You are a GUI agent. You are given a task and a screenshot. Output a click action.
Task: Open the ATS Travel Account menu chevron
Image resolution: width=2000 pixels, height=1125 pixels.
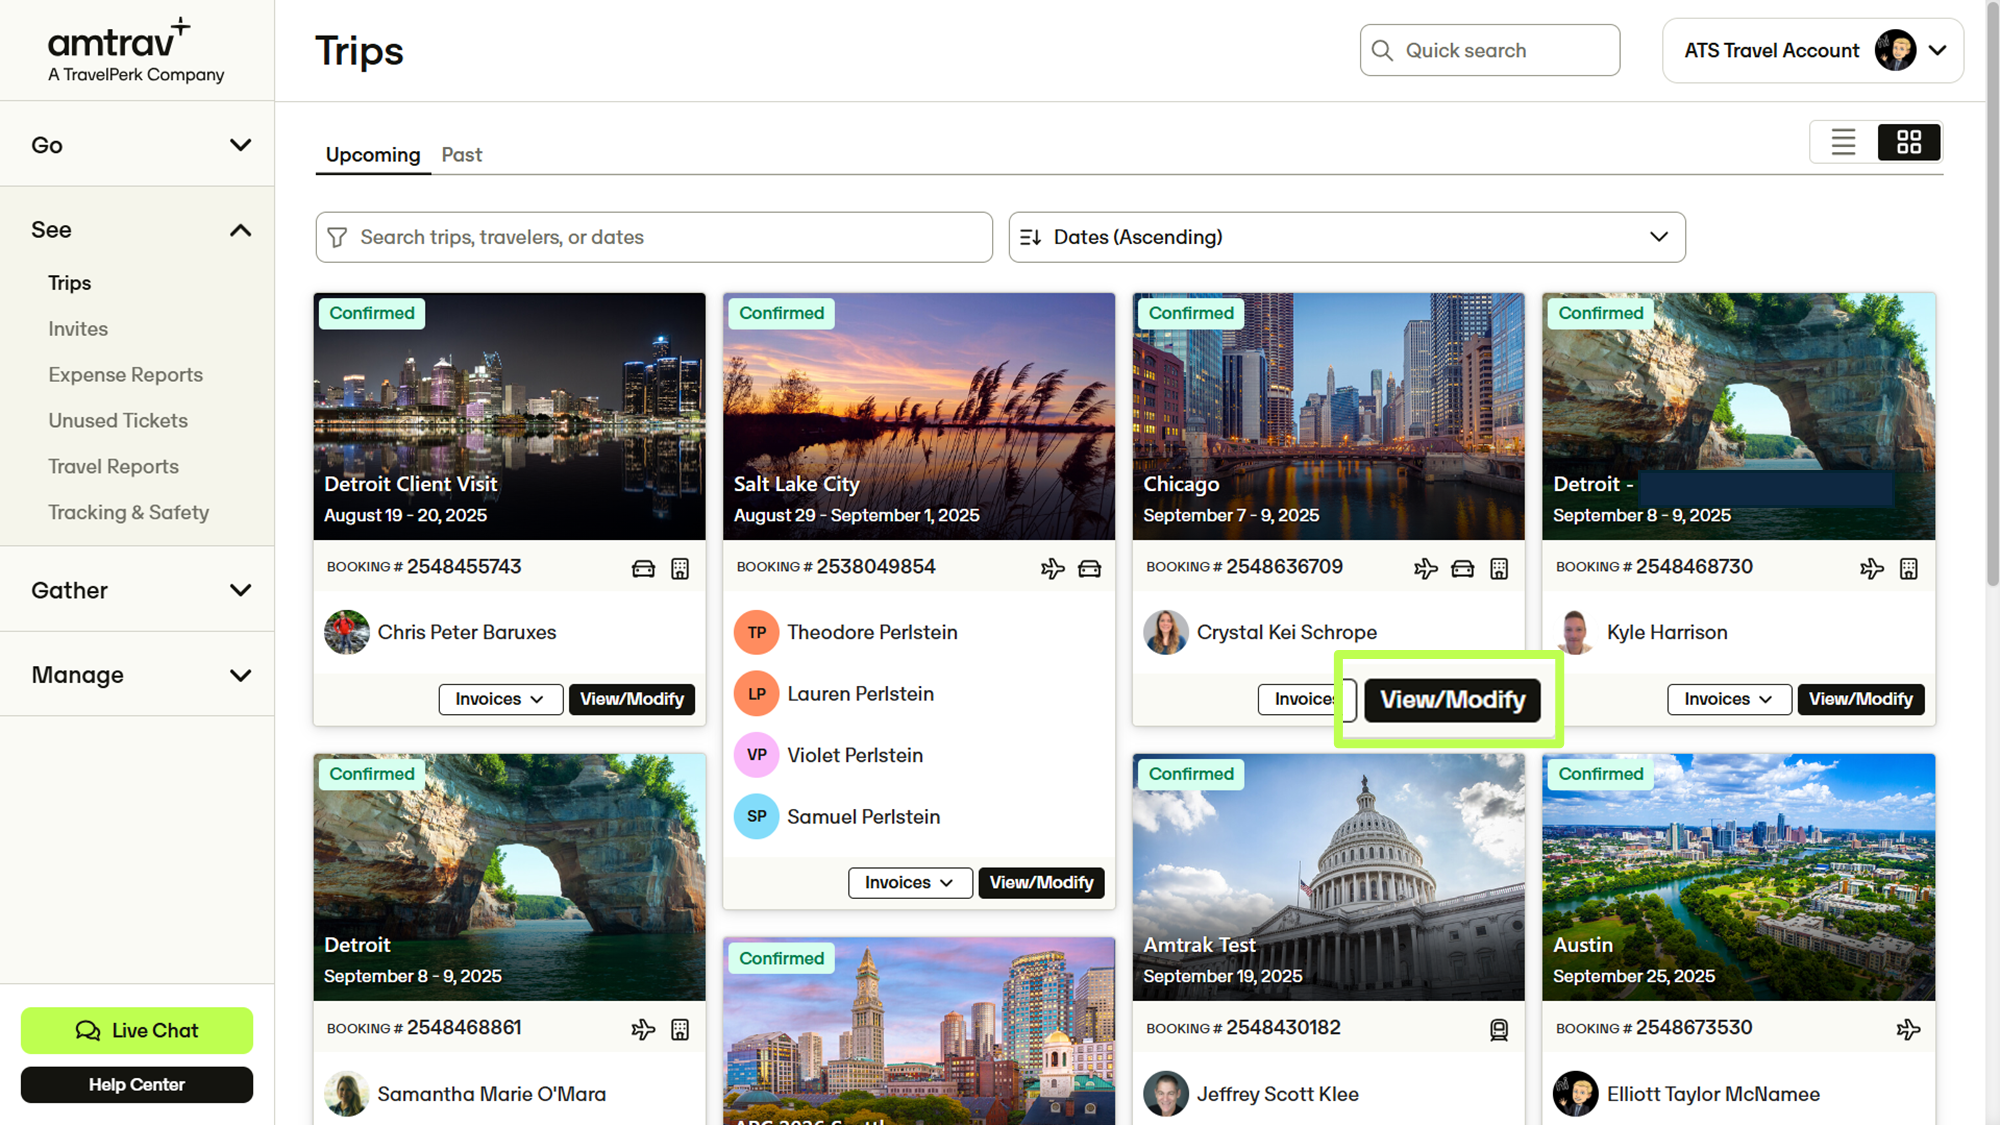pyautogui.click(x=1938, y=50)
